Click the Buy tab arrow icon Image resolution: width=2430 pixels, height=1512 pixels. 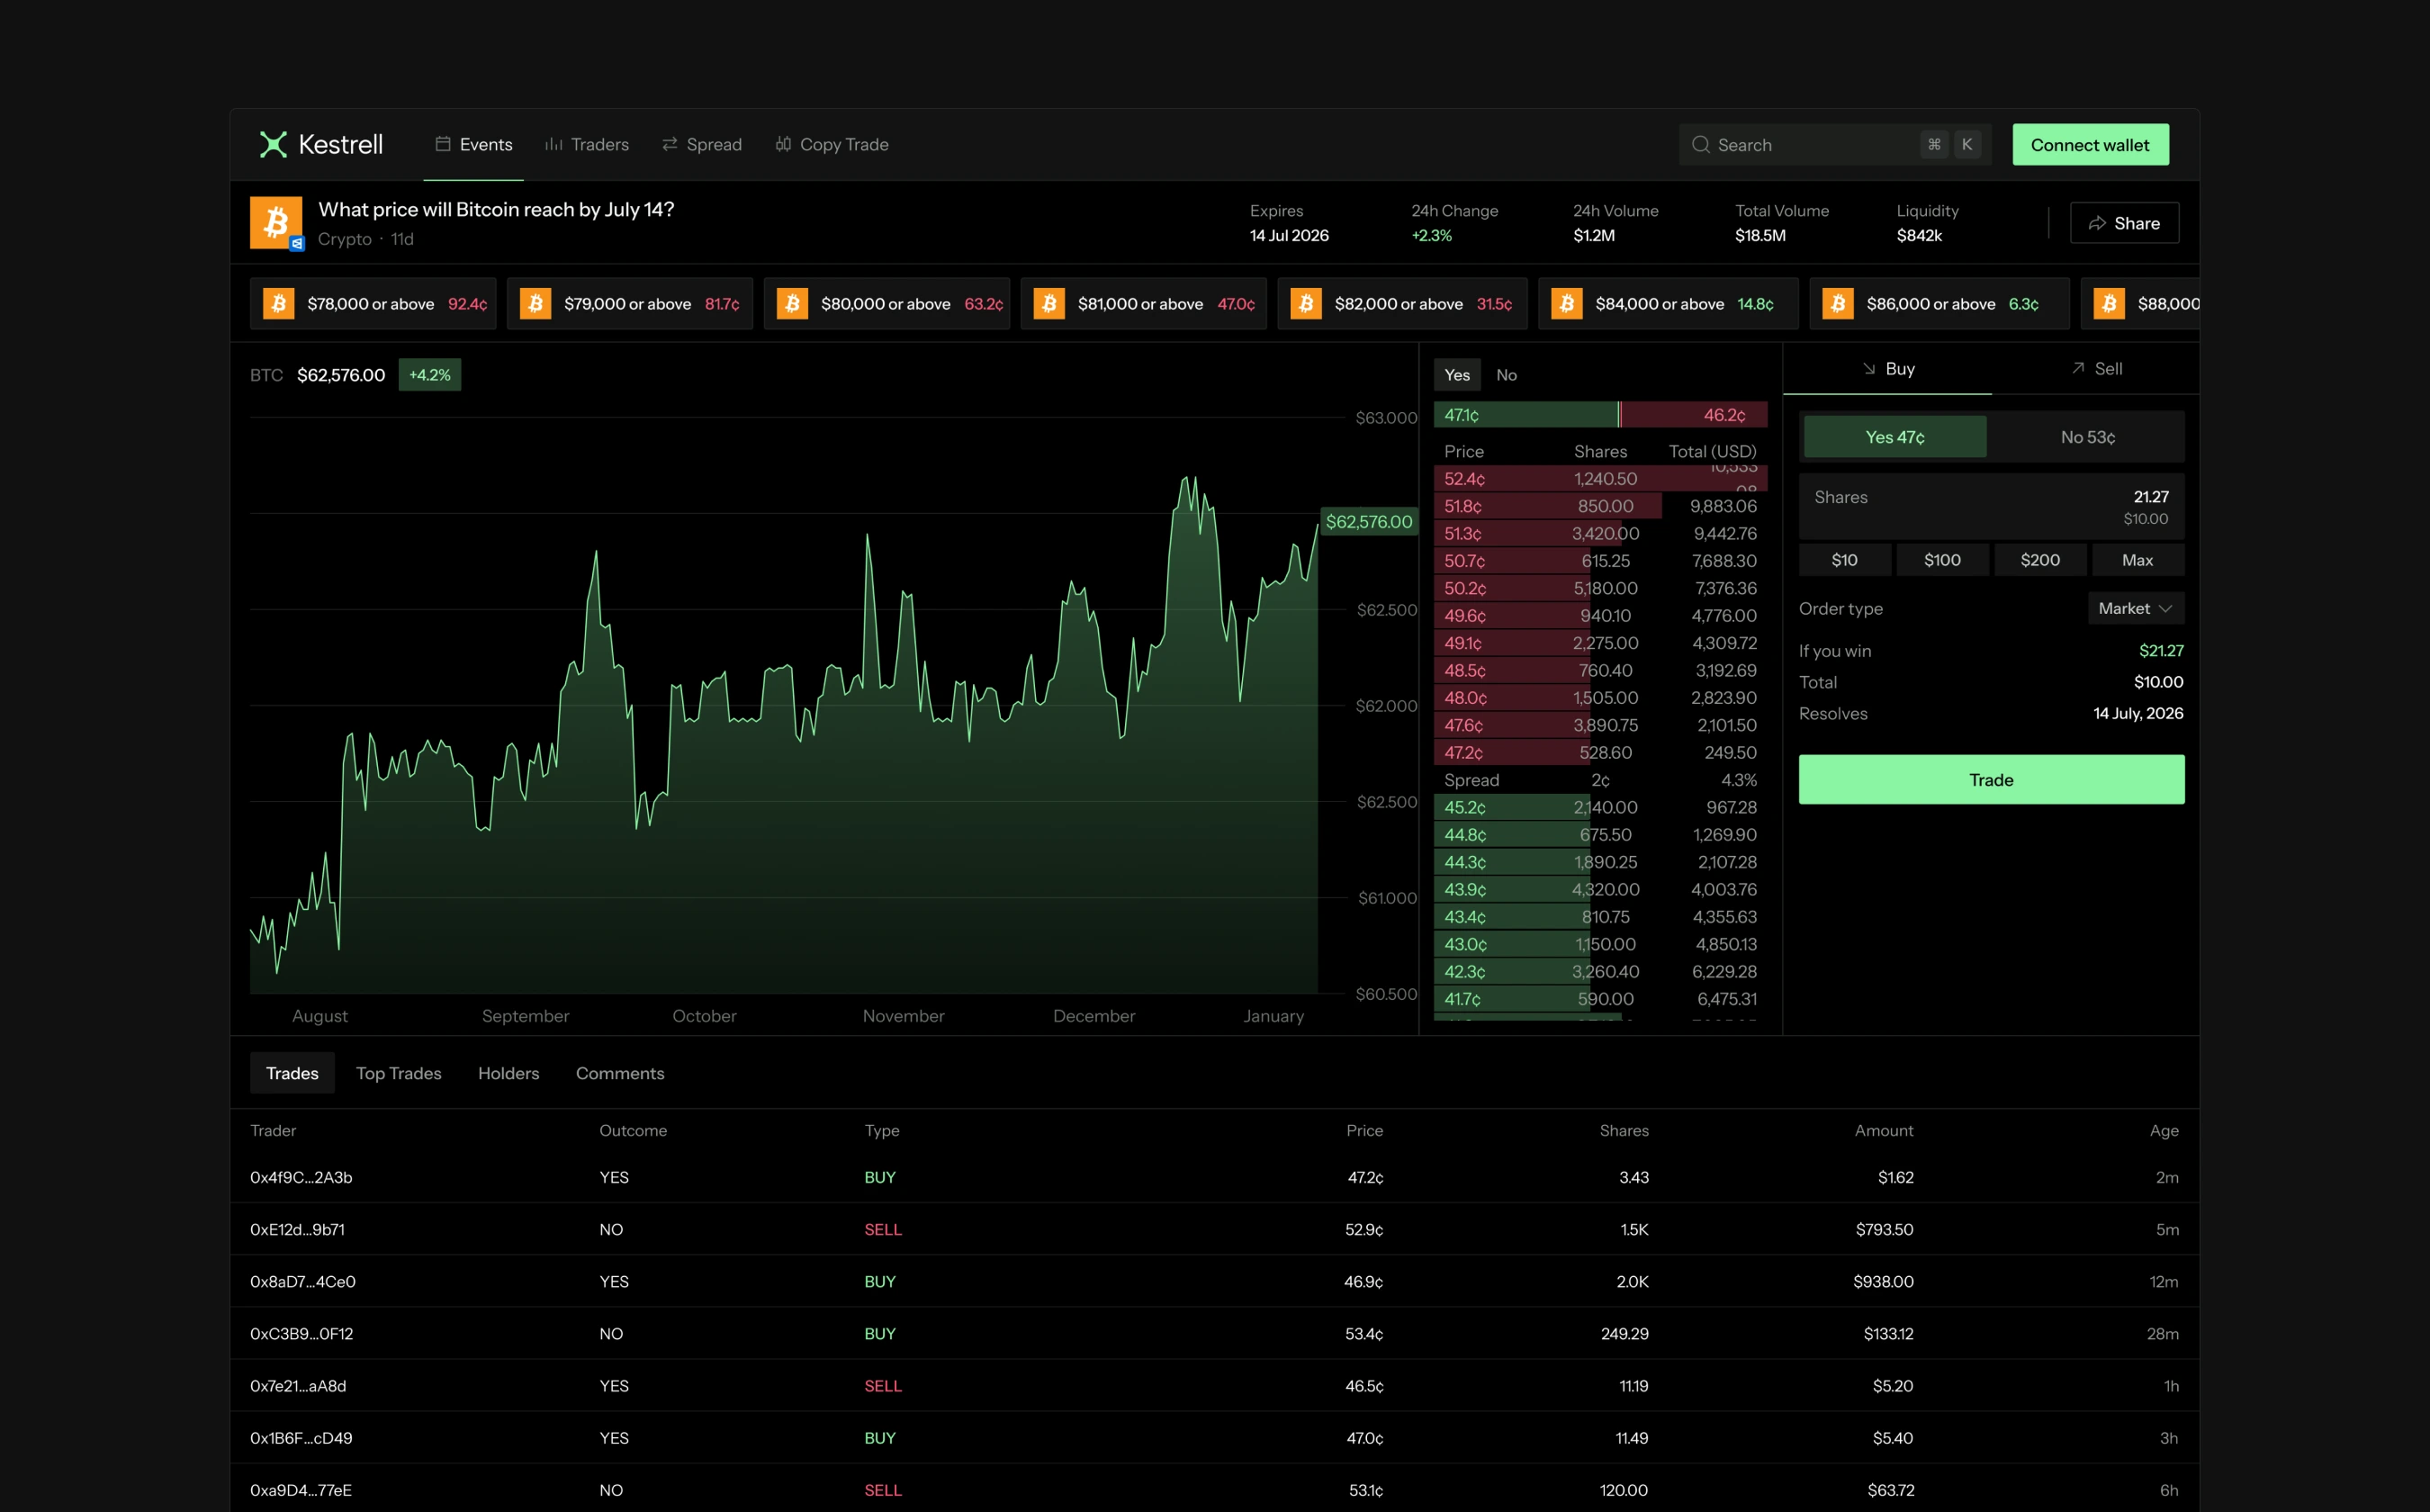pos(1869,369)
